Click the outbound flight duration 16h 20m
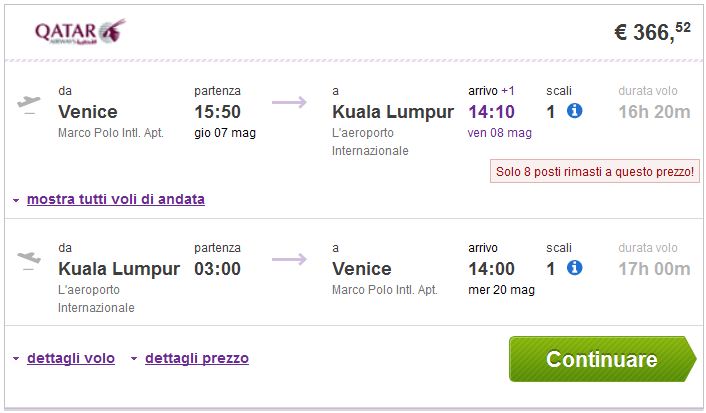706x413 pixels. pyautogui.click(x=654, y=112)
